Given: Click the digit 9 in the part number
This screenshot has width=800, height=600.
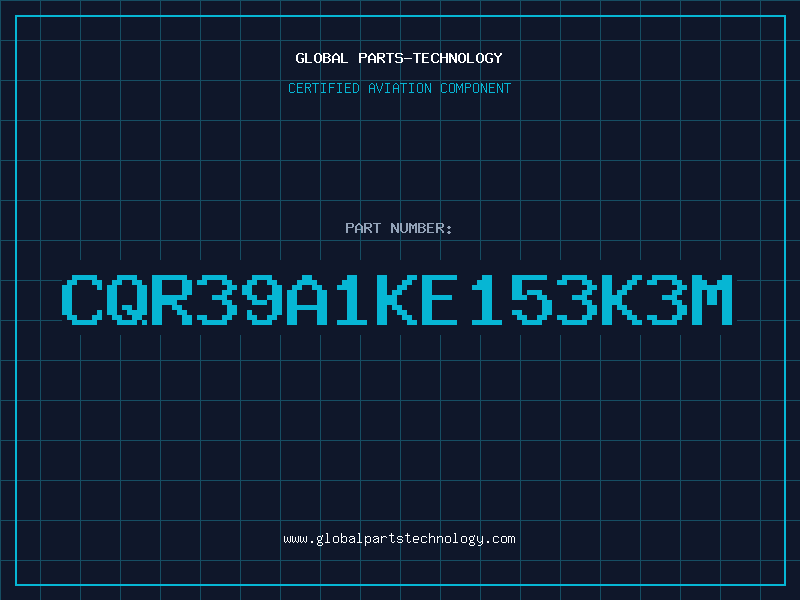Looking at the screenshot, I should point(262,299).
